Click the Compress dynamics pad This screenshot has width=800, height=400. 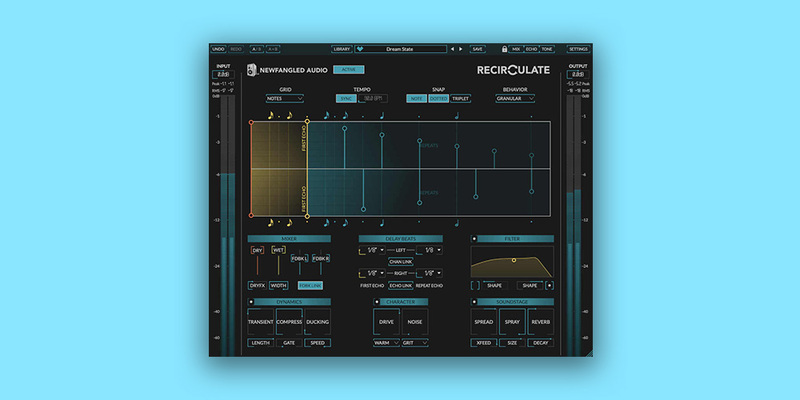click(x=289, y=322)
